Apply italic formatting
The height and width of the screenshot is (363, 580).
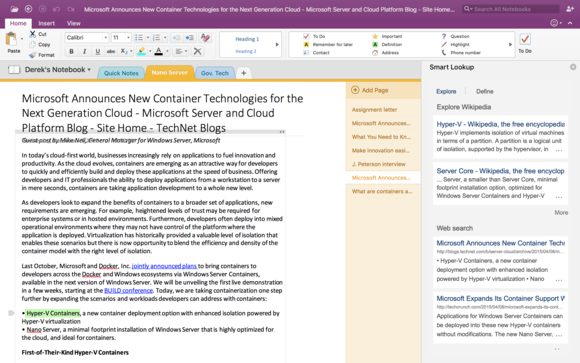[x=84, y=51]
